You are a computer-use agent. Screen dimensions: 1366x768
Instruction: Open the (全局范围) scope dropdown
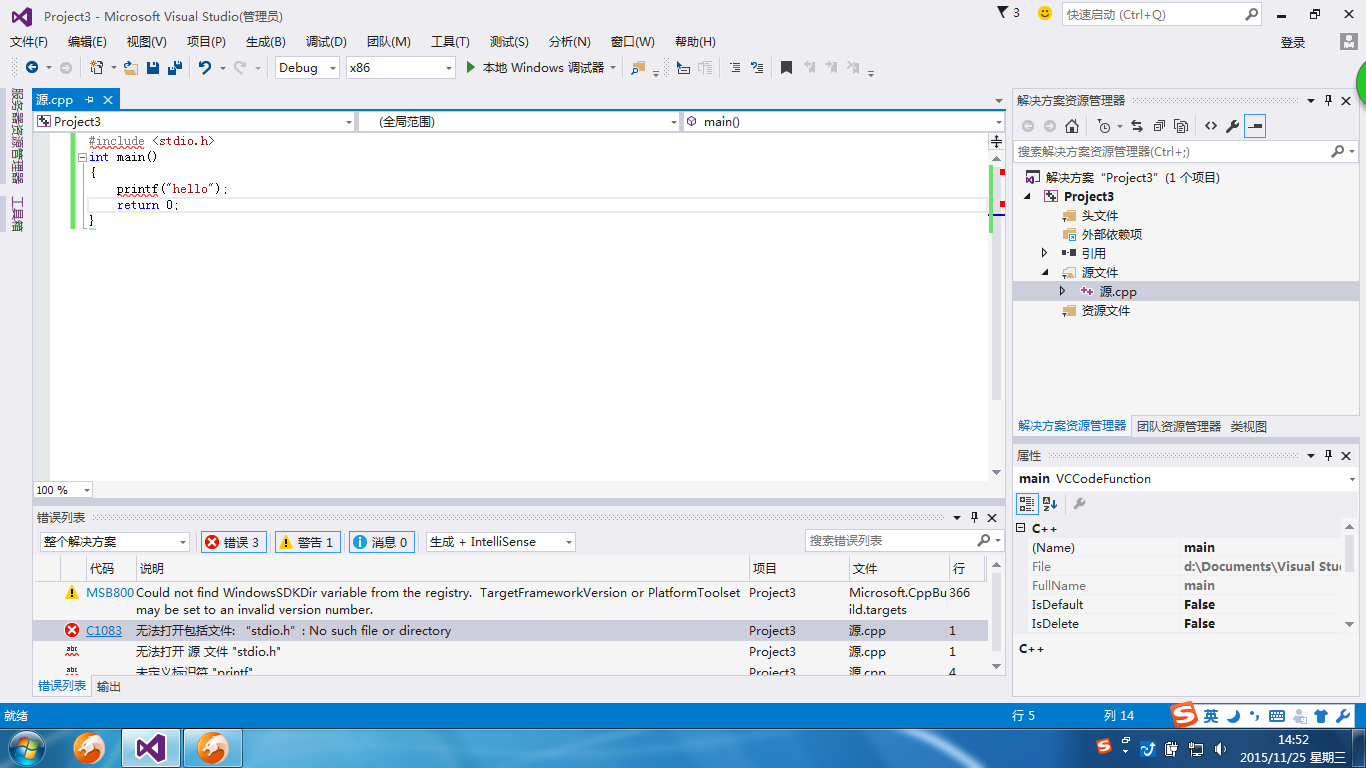(x=518, y=121)
